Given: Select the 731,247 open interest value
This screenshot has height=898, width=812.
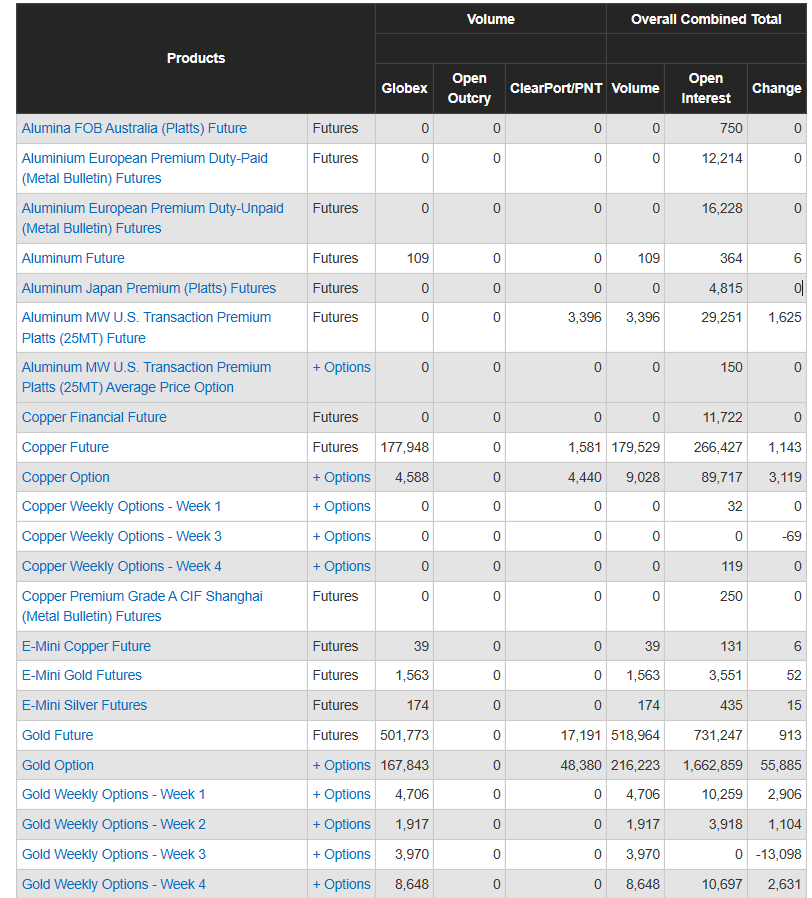Looking at the screenshot, I should point(718,735).
